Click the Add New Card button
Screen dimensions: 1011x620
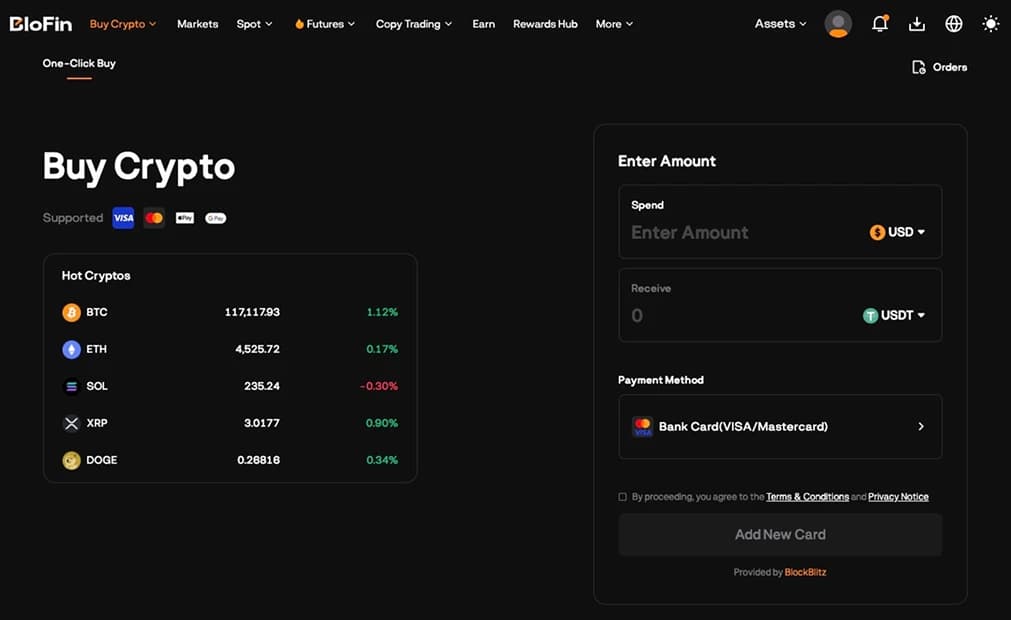tap(780, 535)
